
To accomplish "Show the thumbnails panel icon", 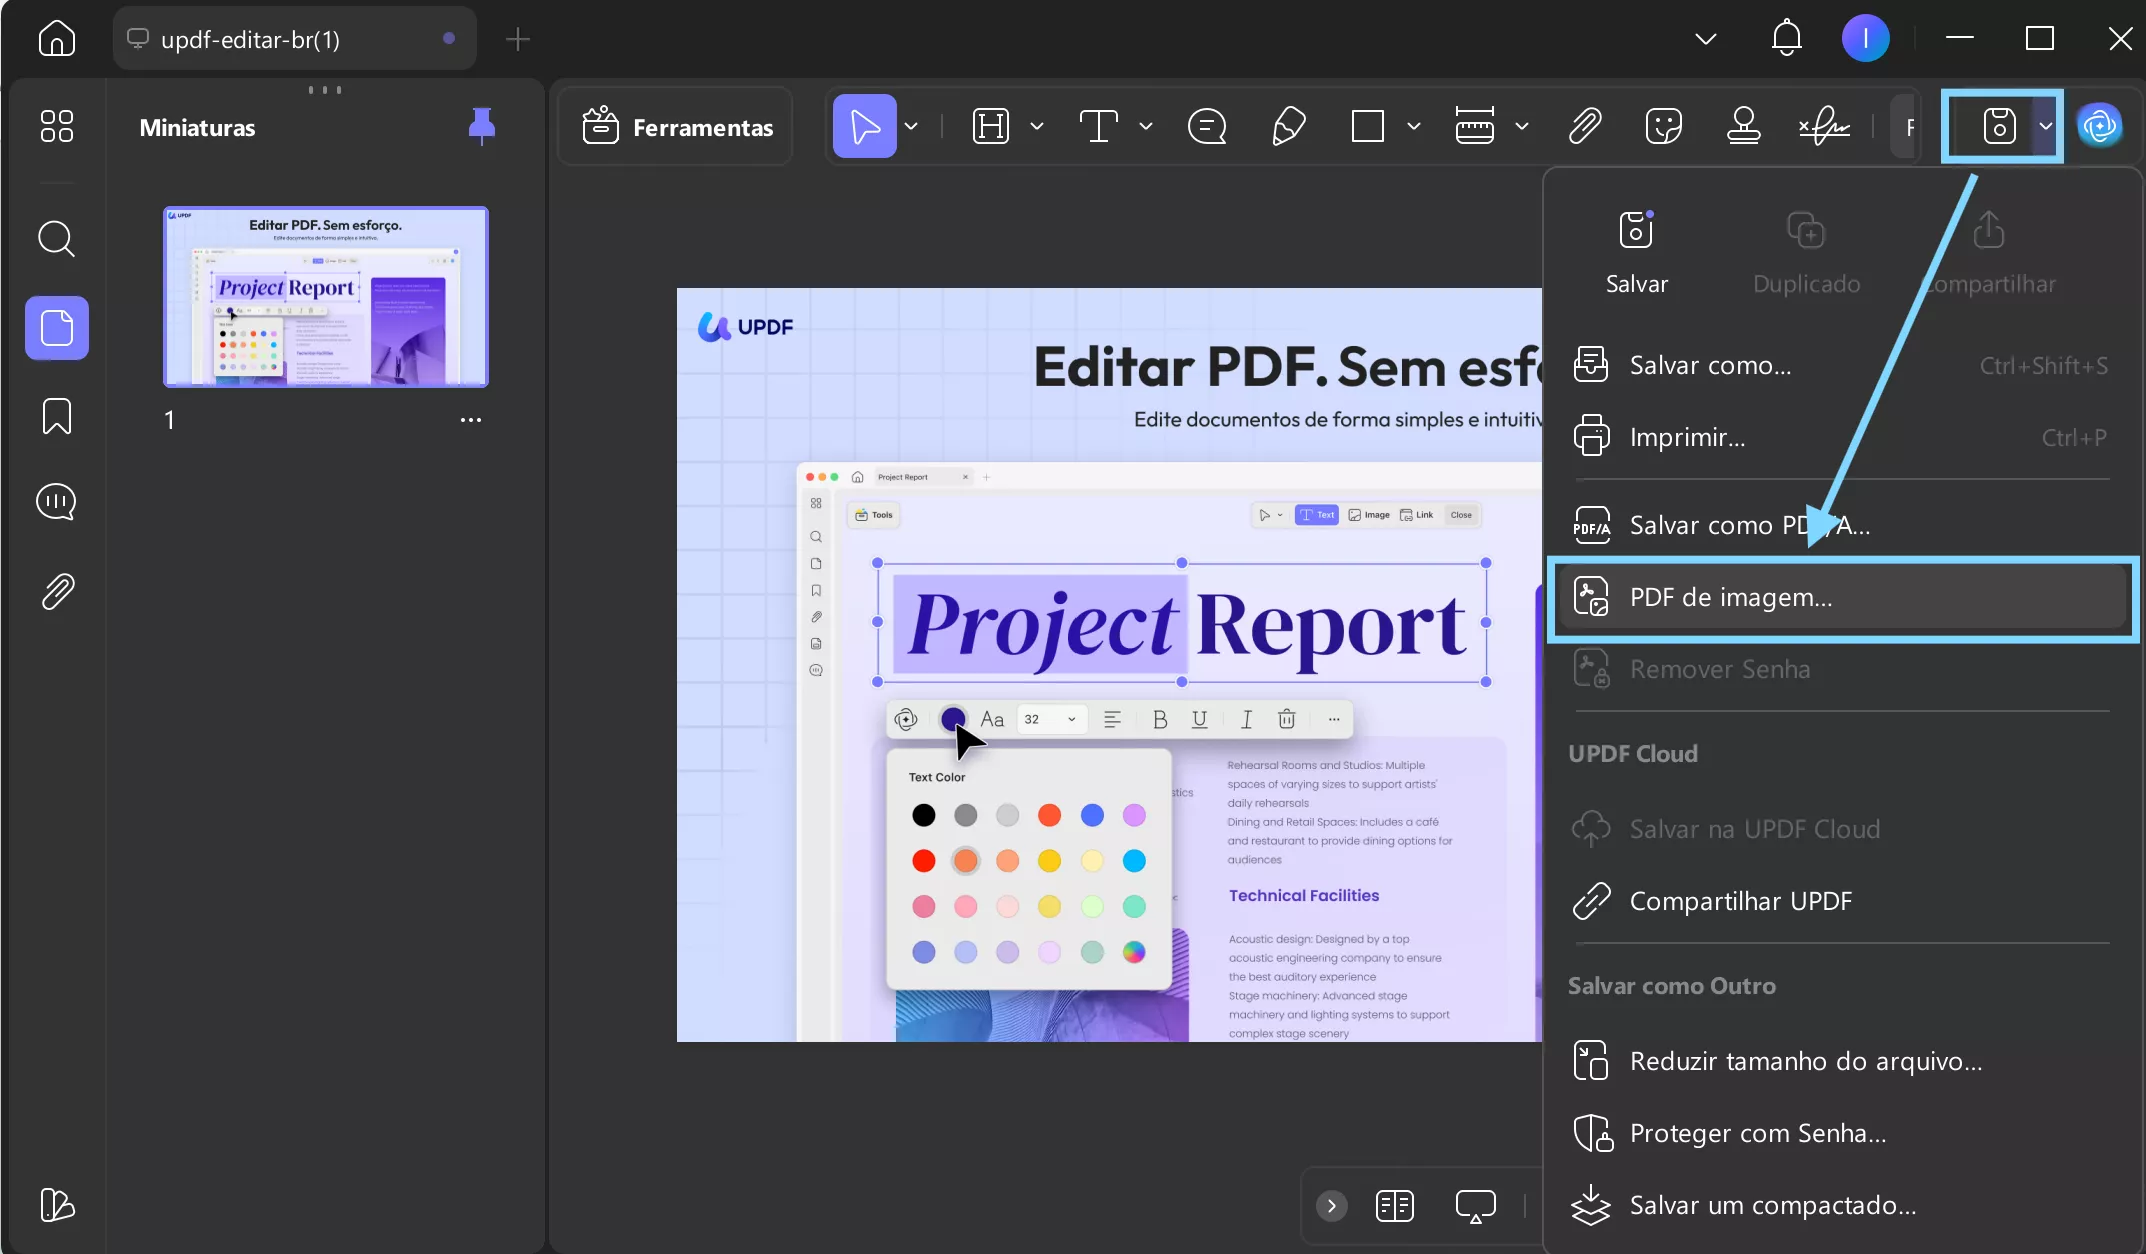I will click(x=57, y=328).
